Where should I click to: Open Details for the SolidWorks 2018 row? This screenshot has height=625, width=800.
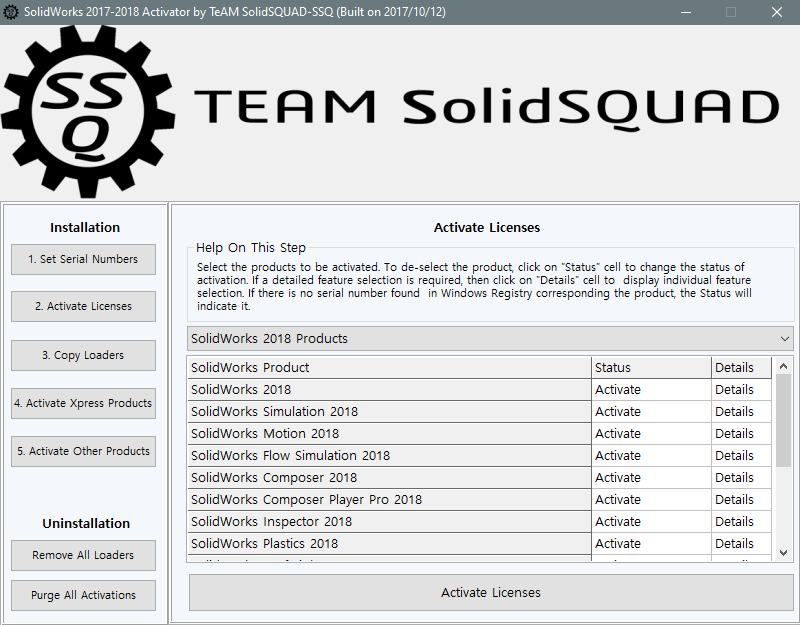point(741,389)
